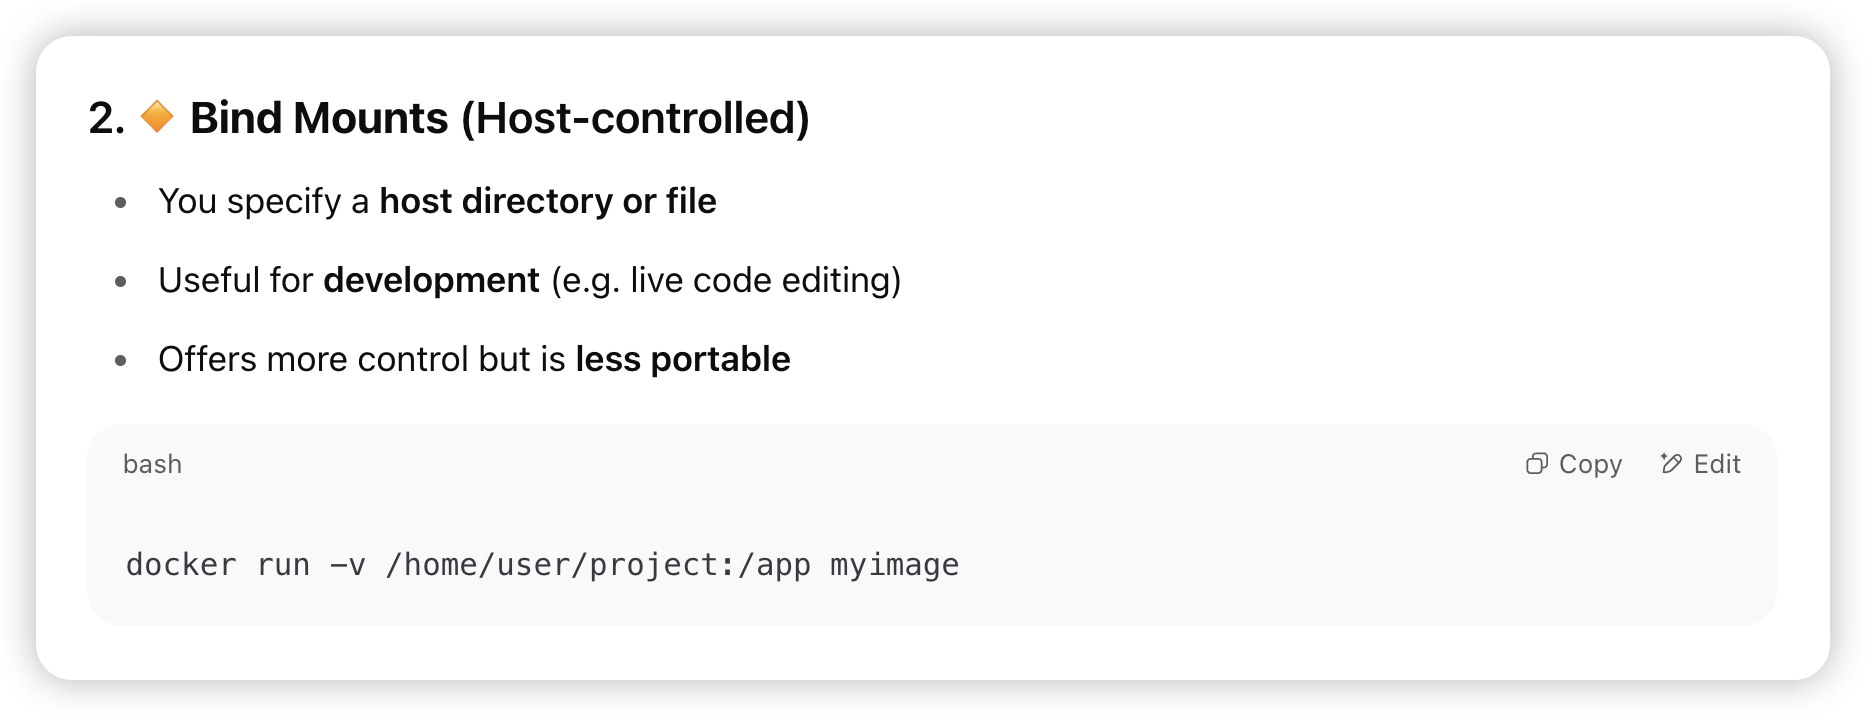Copy the bash code using the Copy label

click(1590, 464)
